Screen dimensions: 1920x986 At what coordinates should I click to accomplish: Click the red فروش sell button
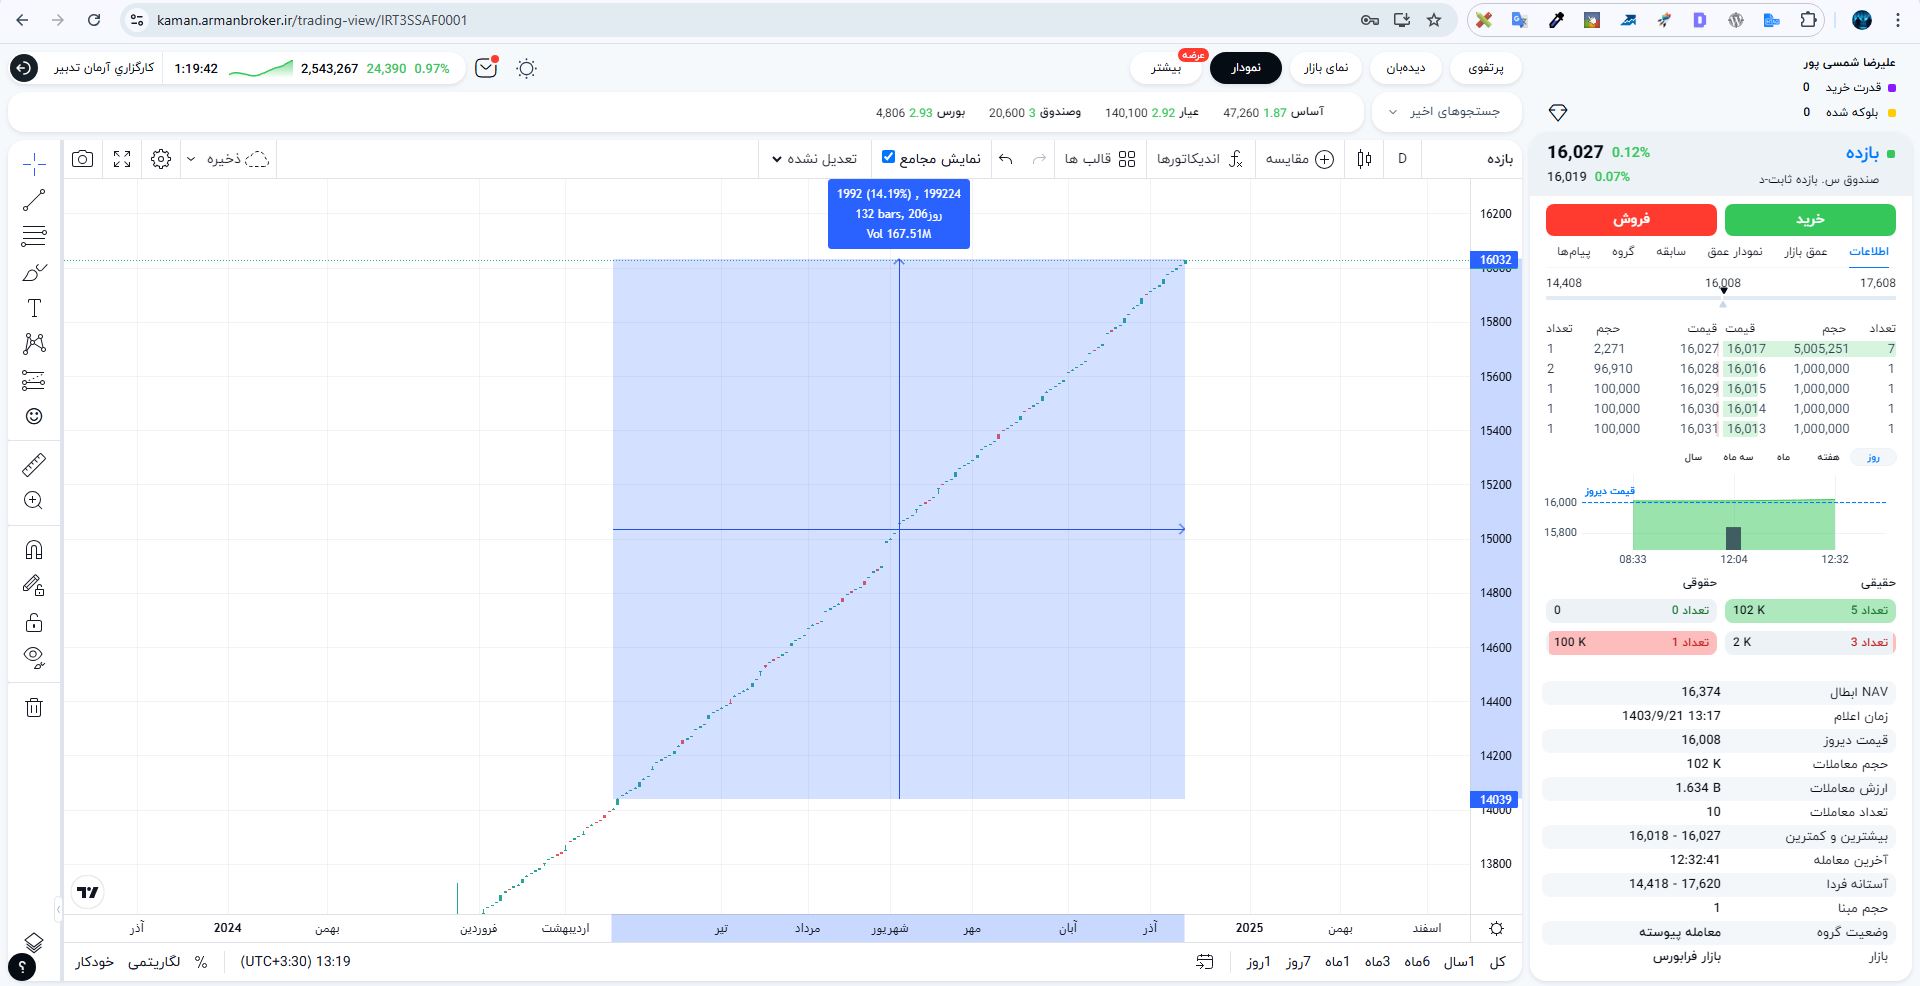(x=1631, y=219)
